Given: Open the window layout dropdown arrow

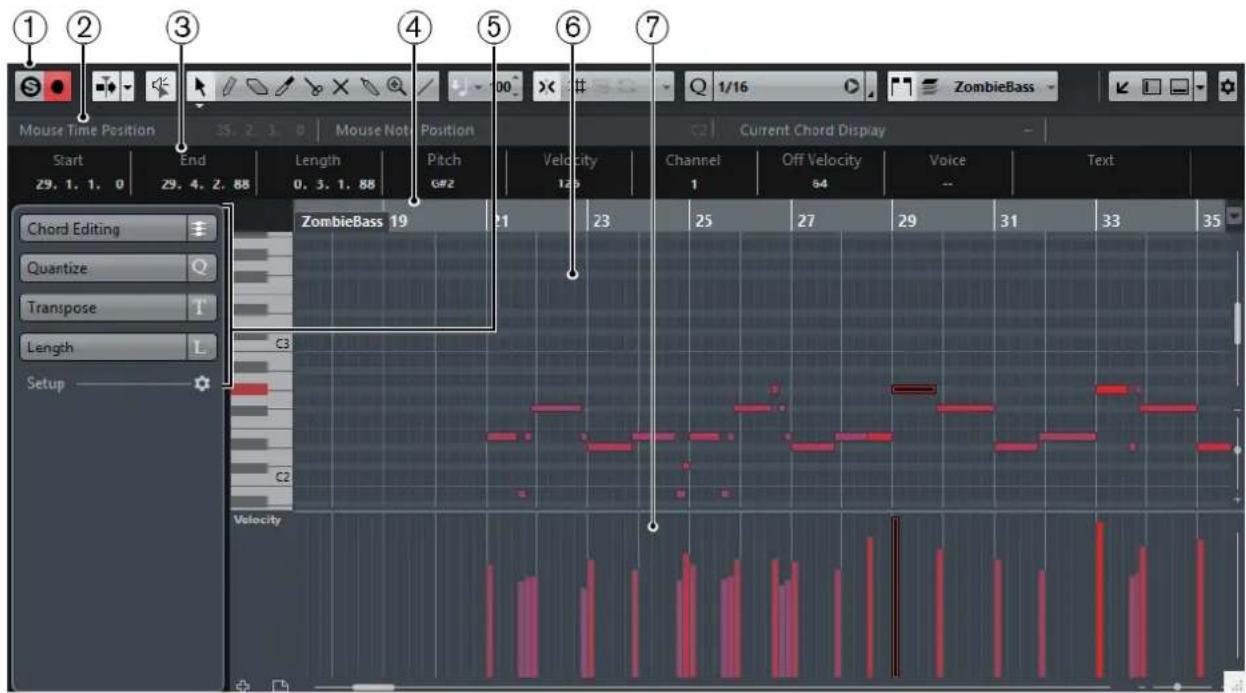Looking at the screenshot, I should pos(1199,87).
